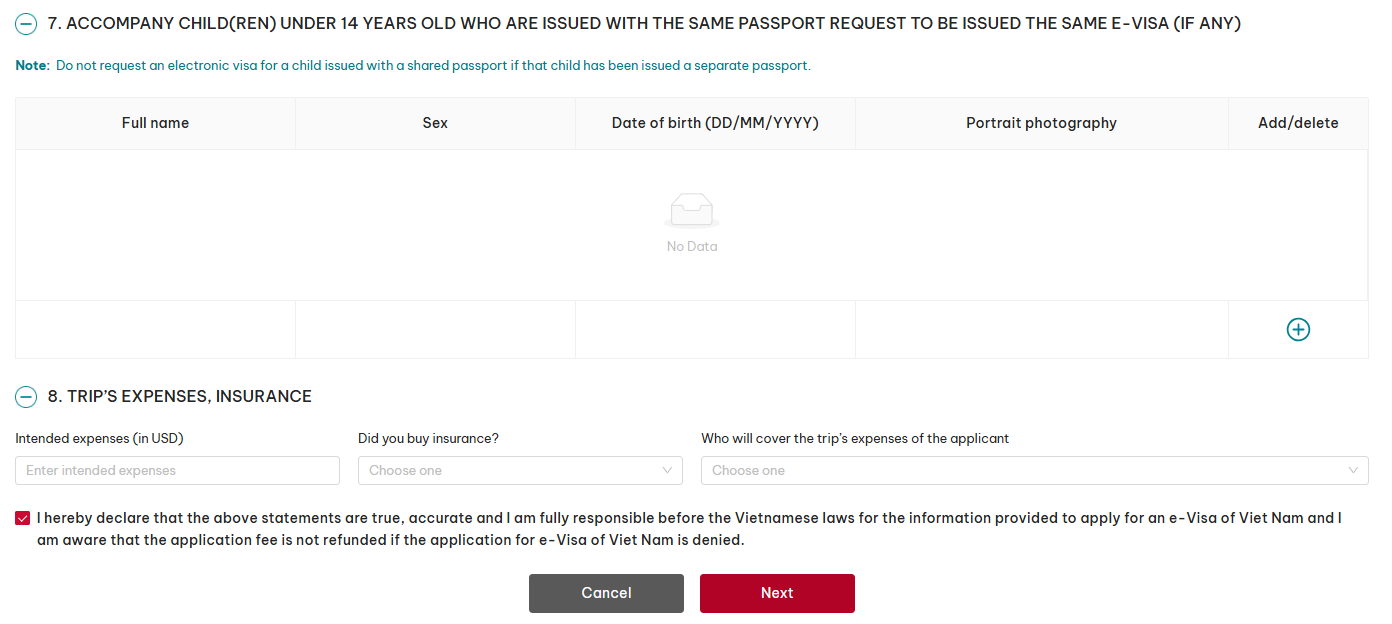Click section 7 heading text
Image resolution: width=1392 pixels, height=624 pixels.
tap(644, 23)
